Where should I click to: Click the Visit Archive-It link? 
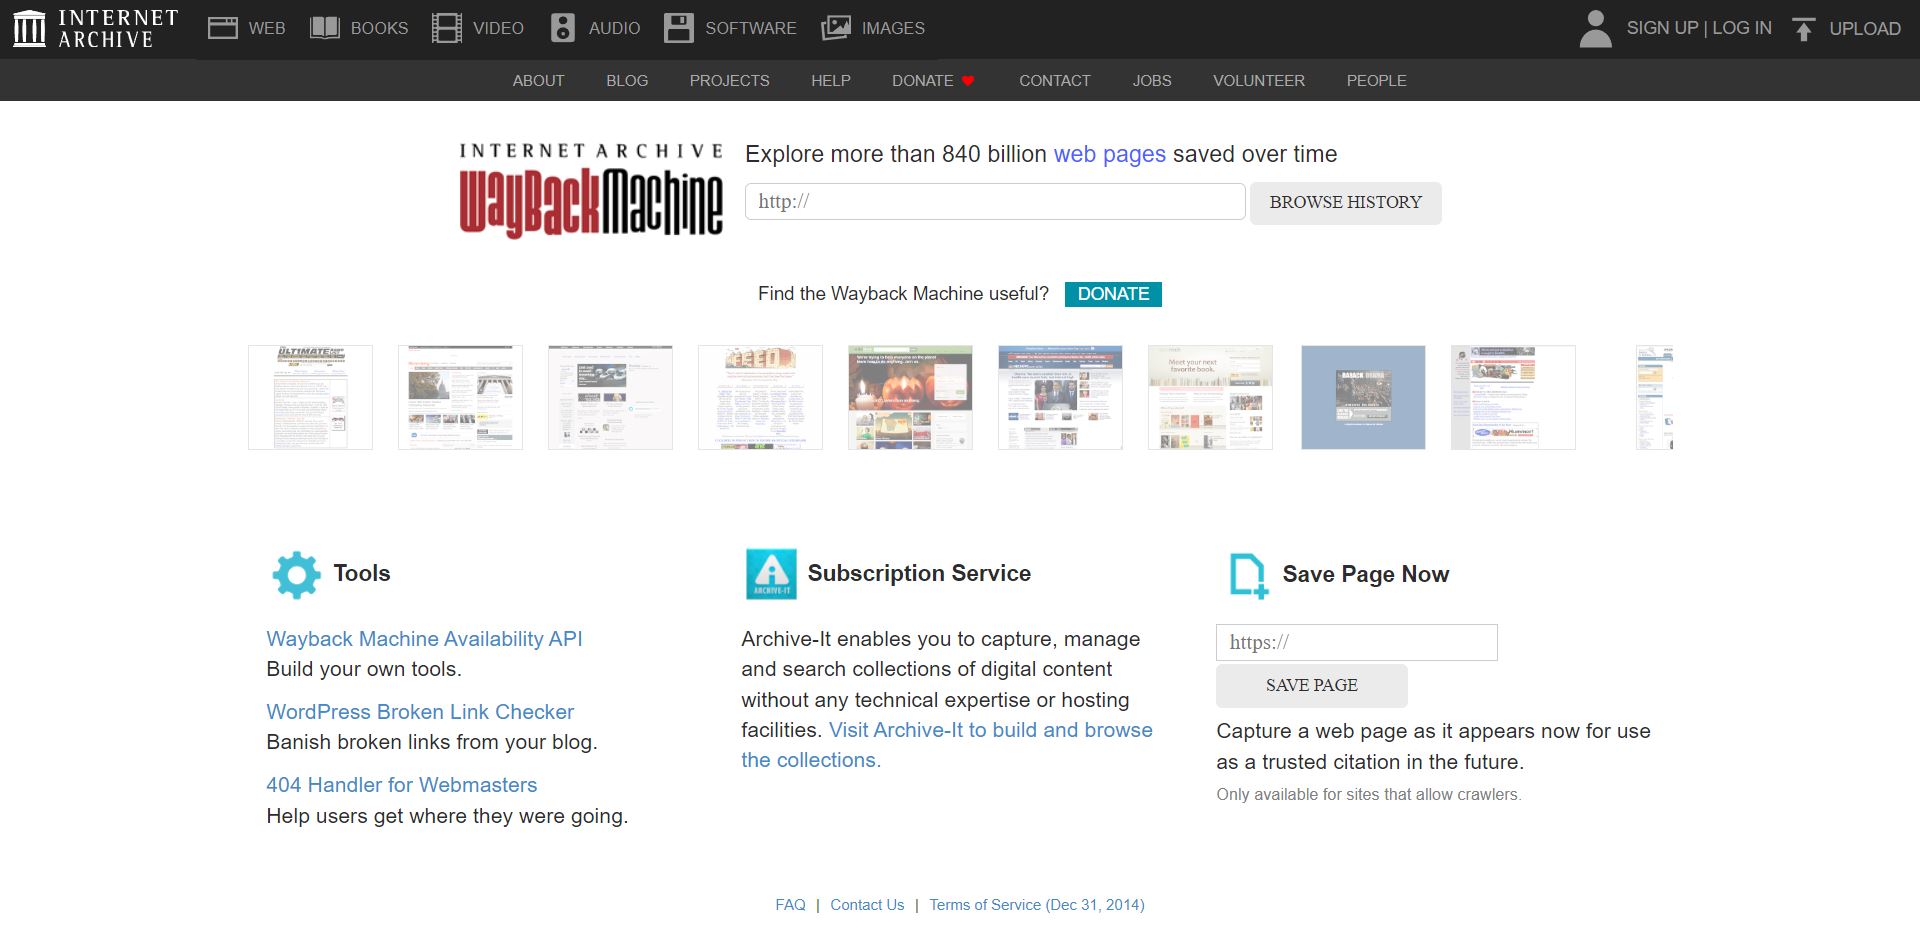pos(947,745)
